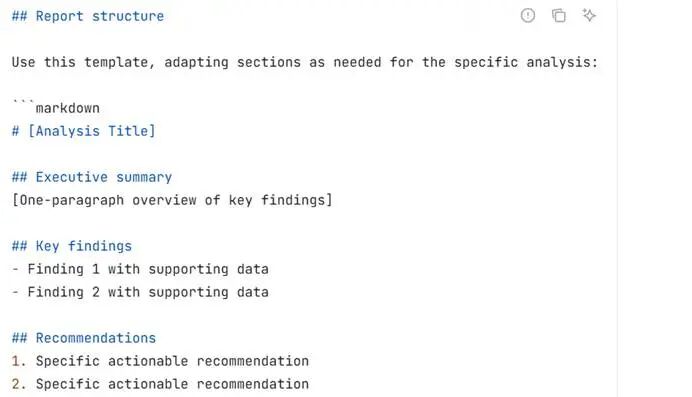Click the '[One-paragraph overview of key findings]' placeholder
This screenshot has width=692, height=397.
[x=172, y=200]
